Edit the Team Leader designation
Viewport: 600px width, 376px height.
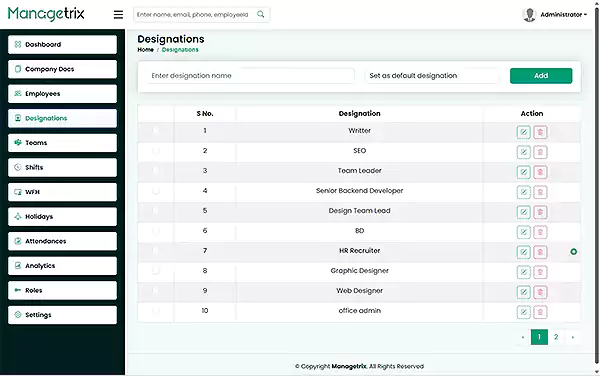click(523, 172)
